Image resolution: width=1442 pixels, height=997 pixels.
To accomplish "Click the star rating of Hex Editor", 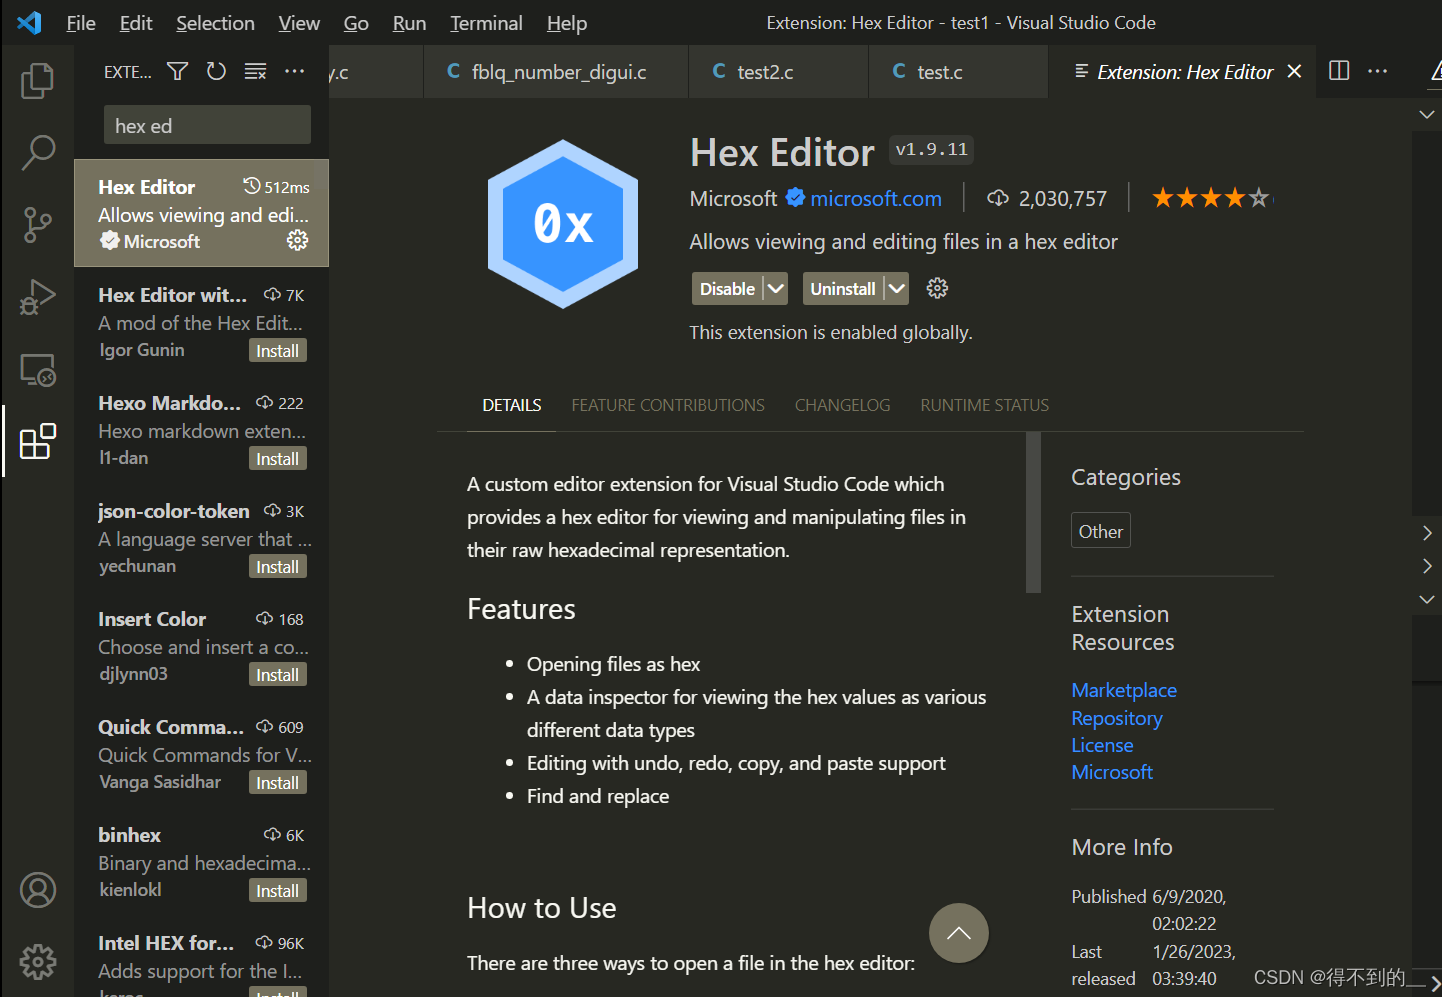I will coord(1210,198).
